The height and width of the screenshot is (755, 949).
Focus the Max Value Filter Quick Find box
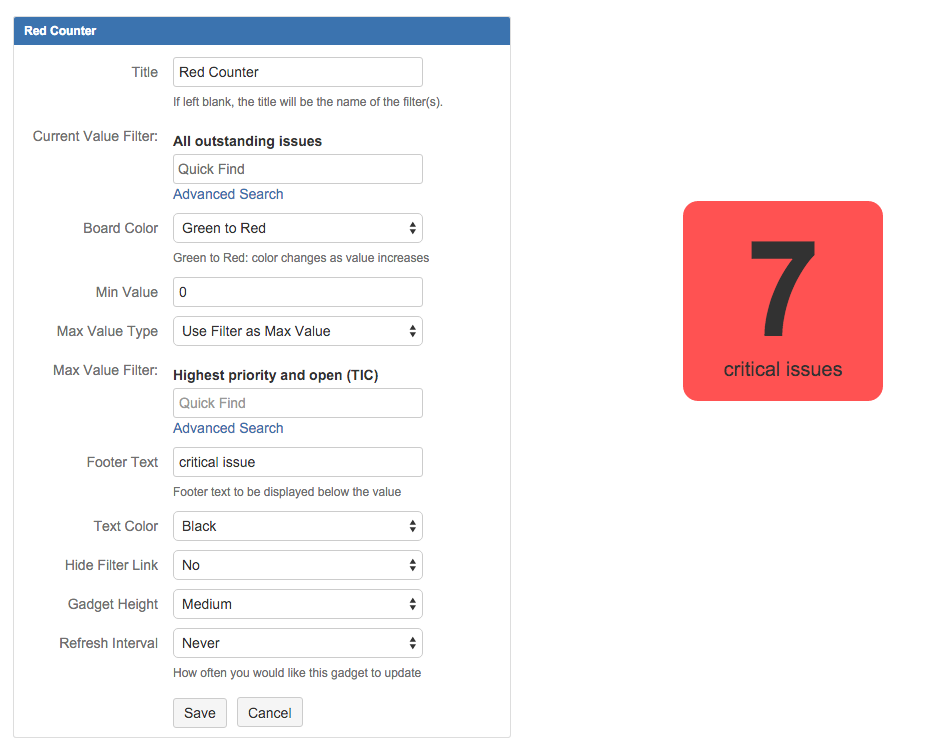(297, 403)
